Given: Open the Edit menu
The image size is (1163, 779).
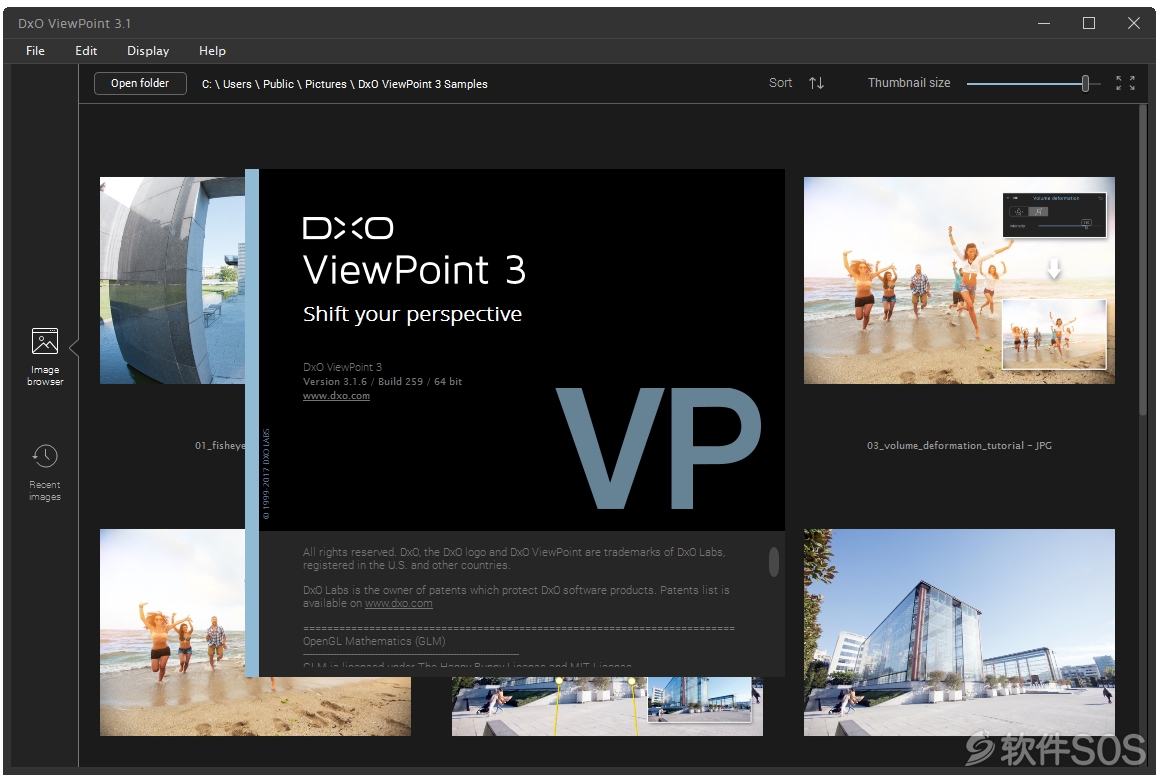Looking at the screenshot, I should [86, 50].
